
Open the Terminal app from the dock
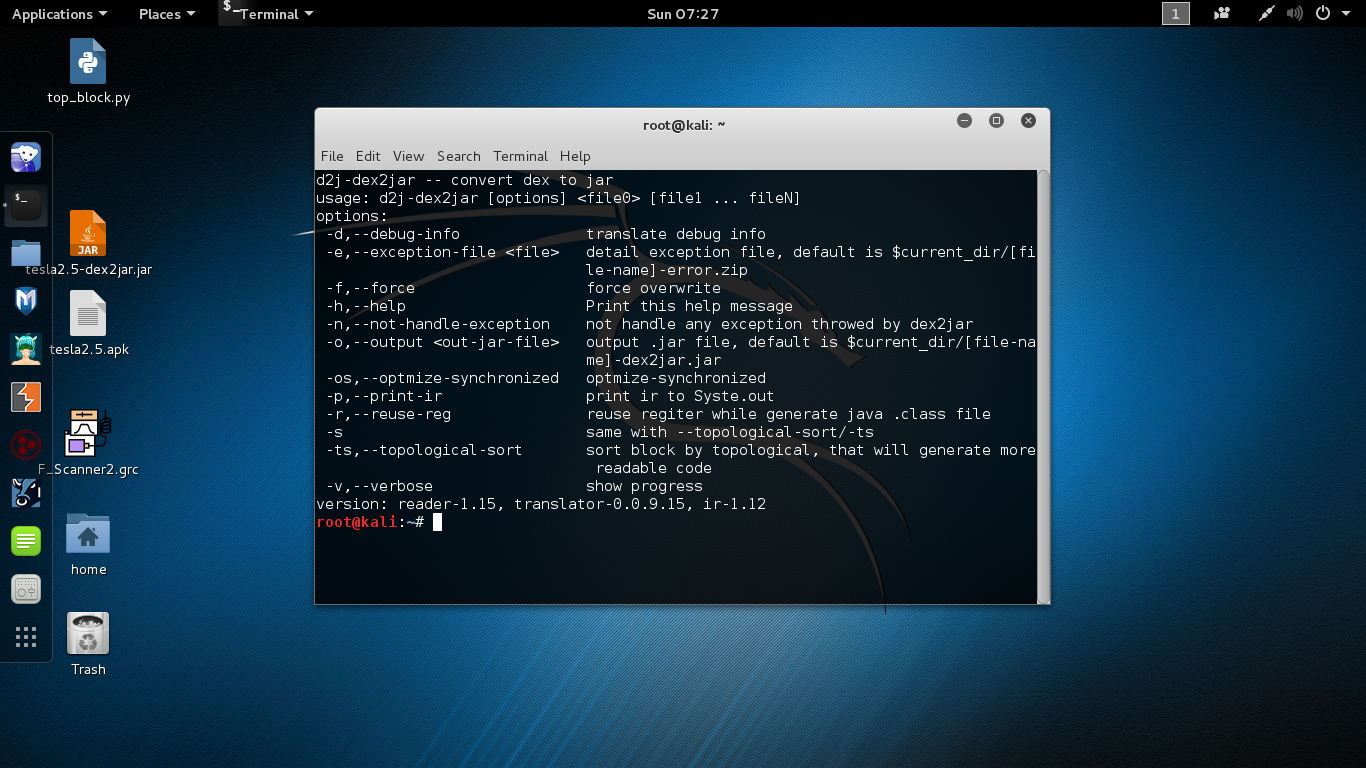(25, 205)
